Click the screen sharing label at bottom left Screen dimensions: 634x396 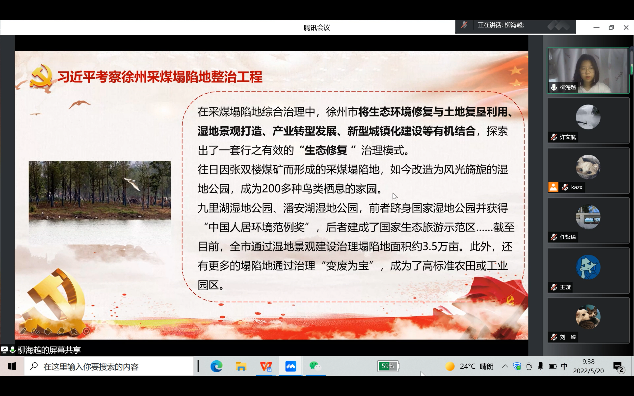49,350
